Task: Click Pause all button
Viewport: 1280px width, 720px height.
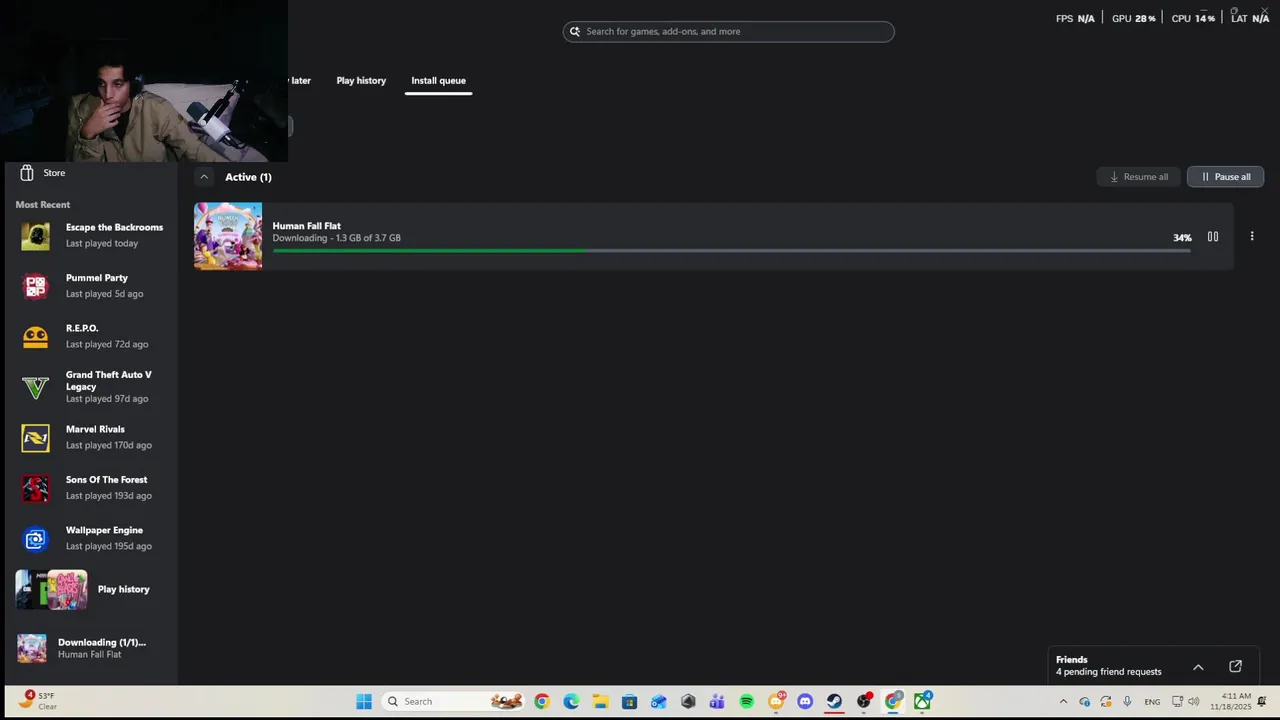Action: [x=1225, y=177]
